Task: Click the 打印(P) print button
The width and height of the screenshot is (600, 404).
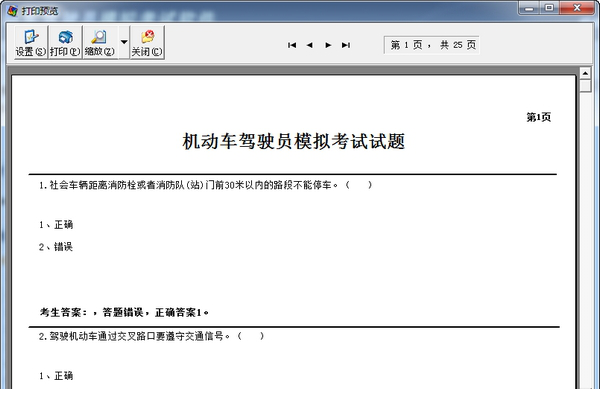Action: click(65, 42)
